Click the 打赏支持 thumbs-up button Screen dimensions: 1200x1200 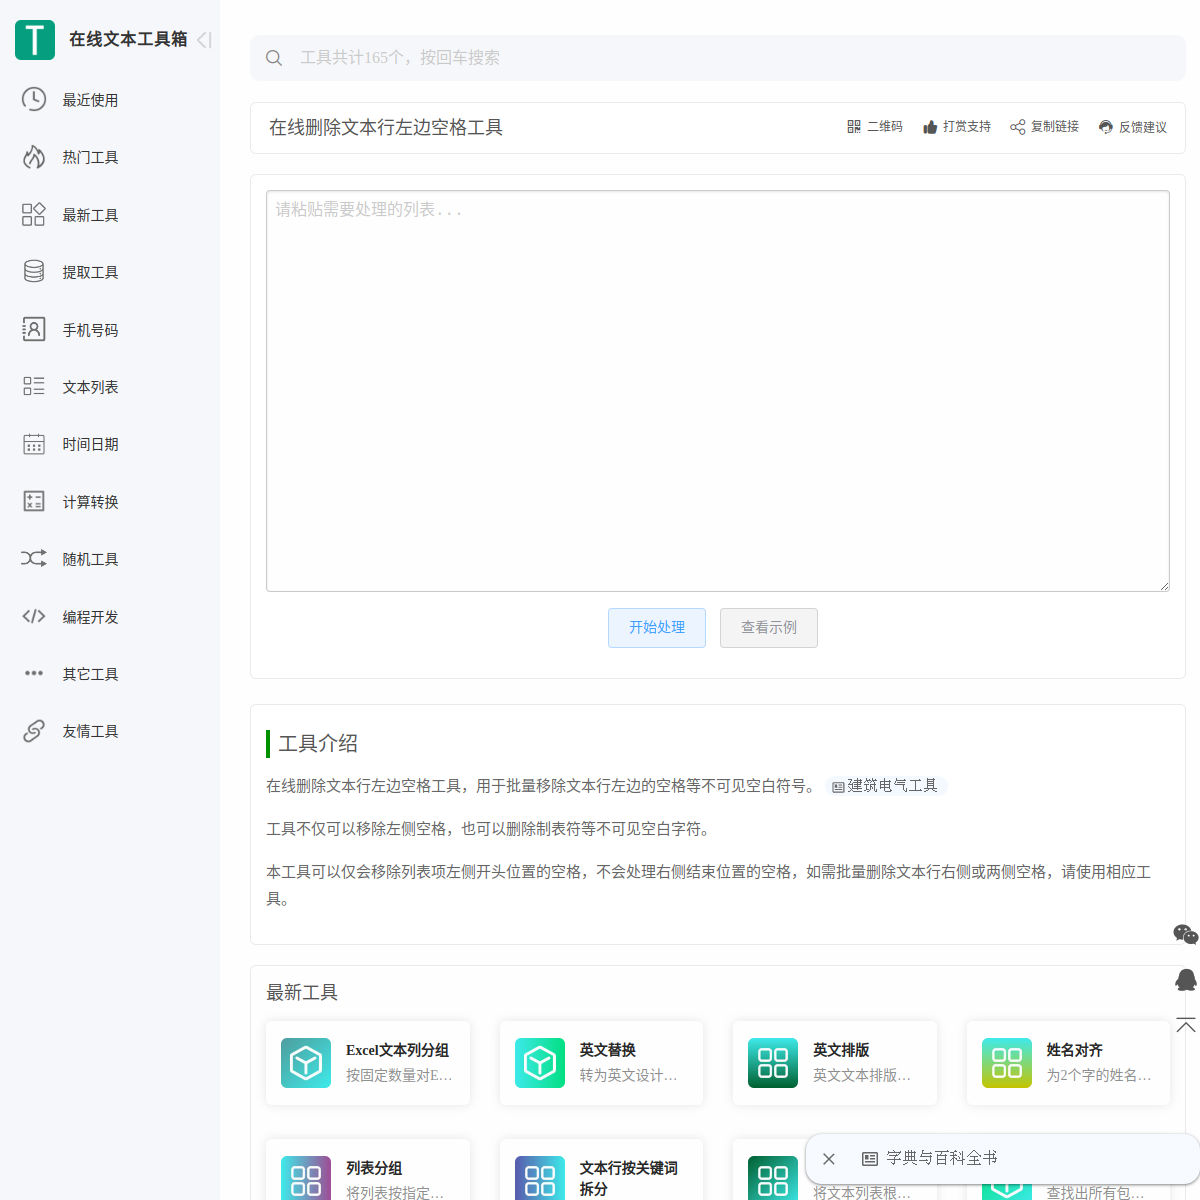(957, 127)
